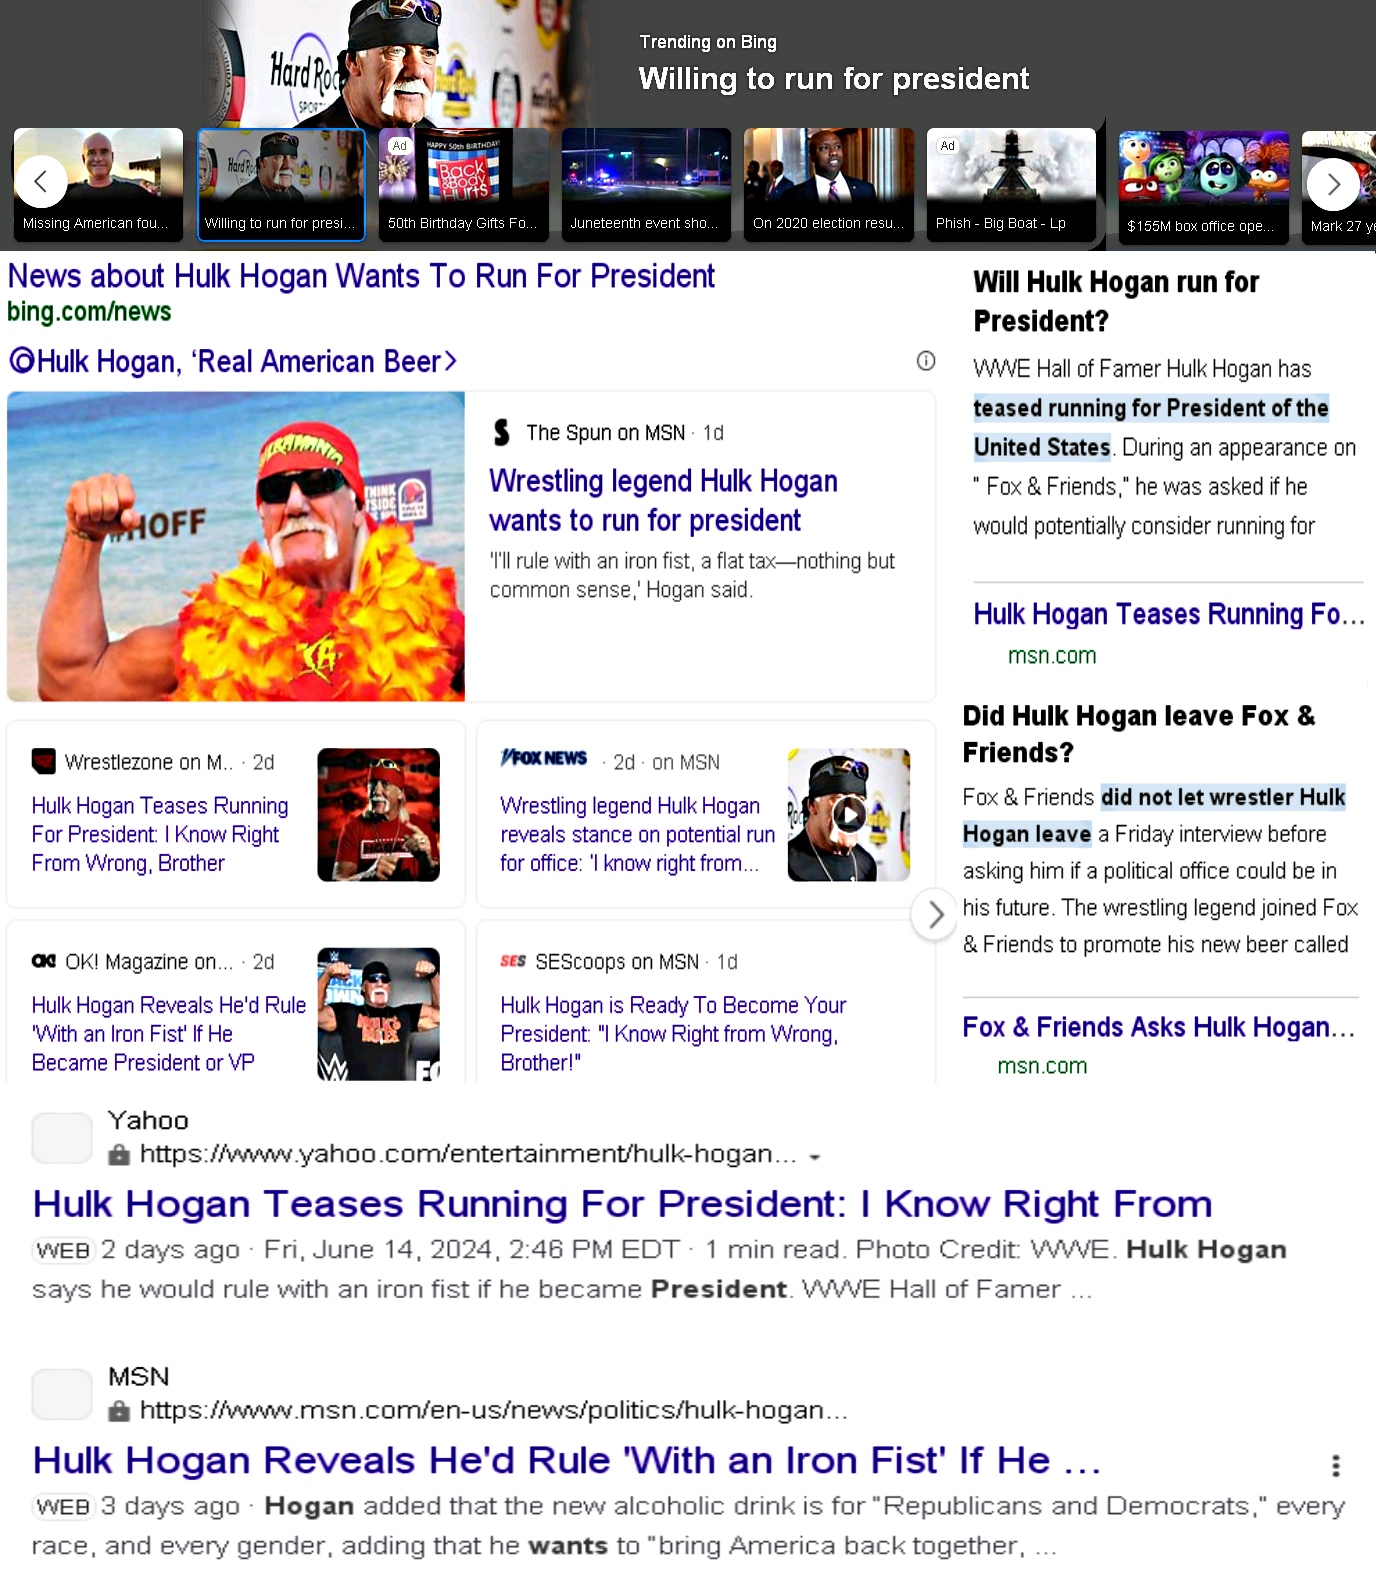The image size is (1376, 1584).
Task: Open sidebar Hulk Hogan Teases Running link
Action: [1169, 614]
